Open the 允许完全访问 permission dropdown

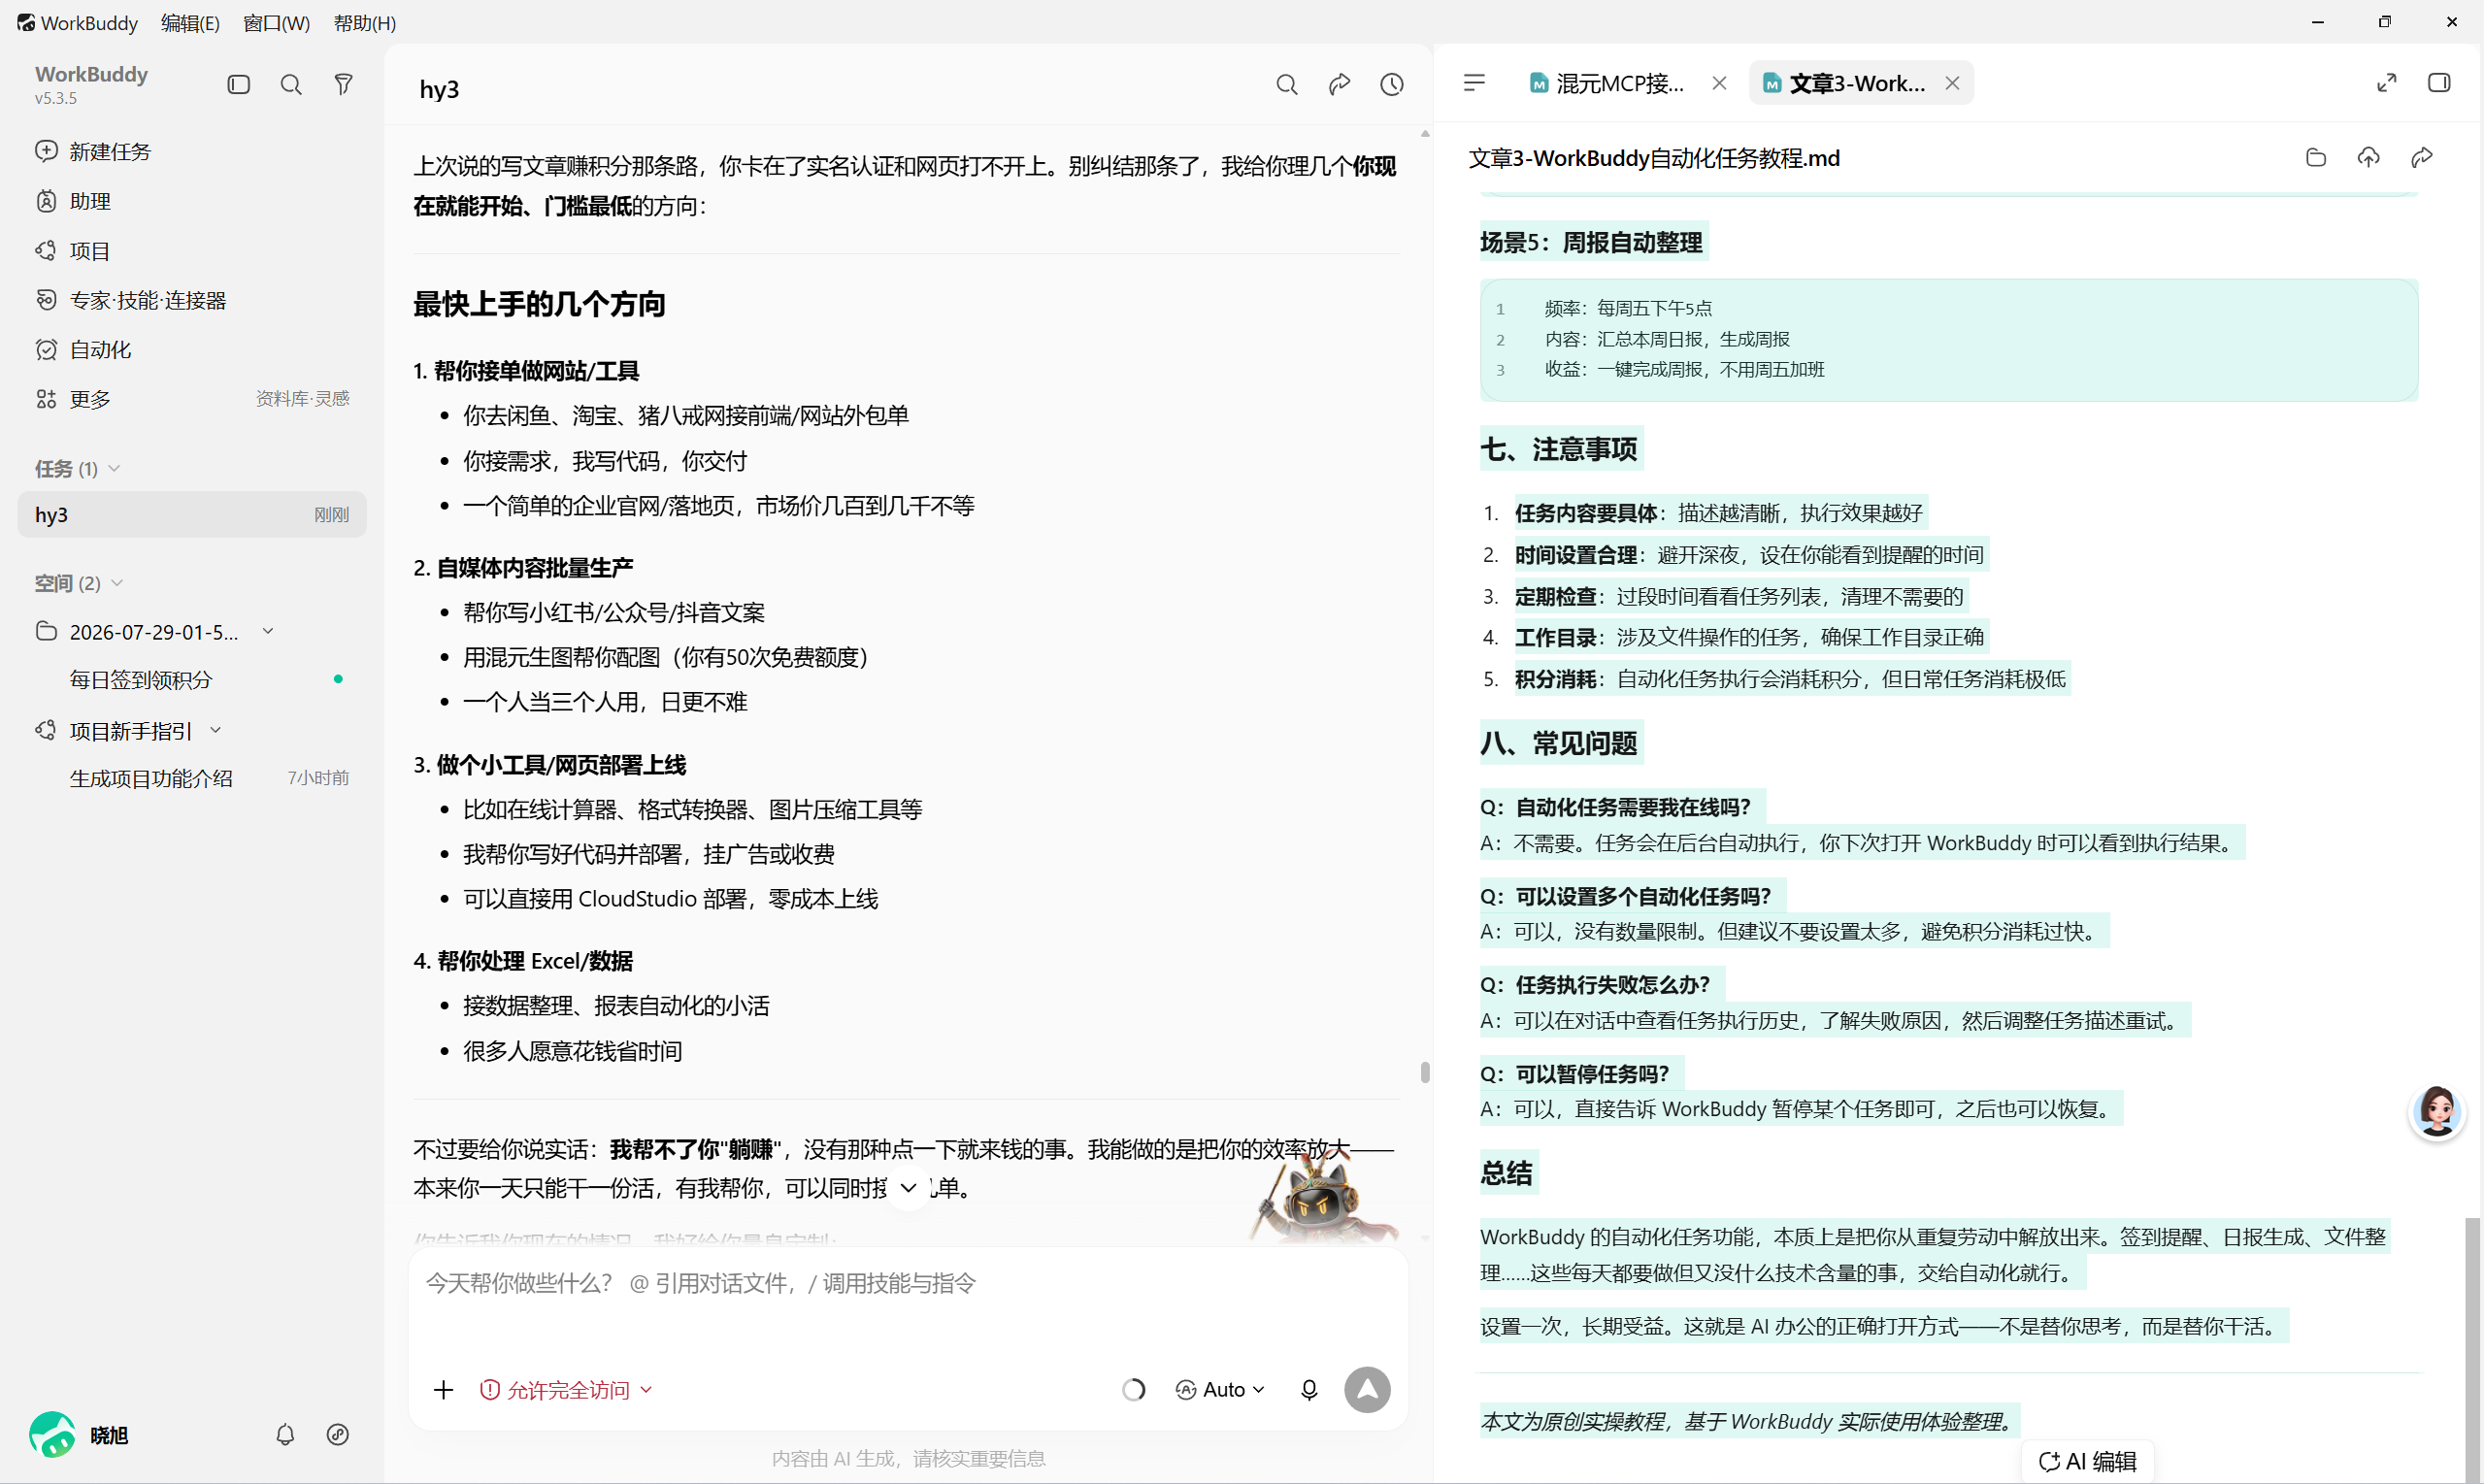click(566, 1389)
